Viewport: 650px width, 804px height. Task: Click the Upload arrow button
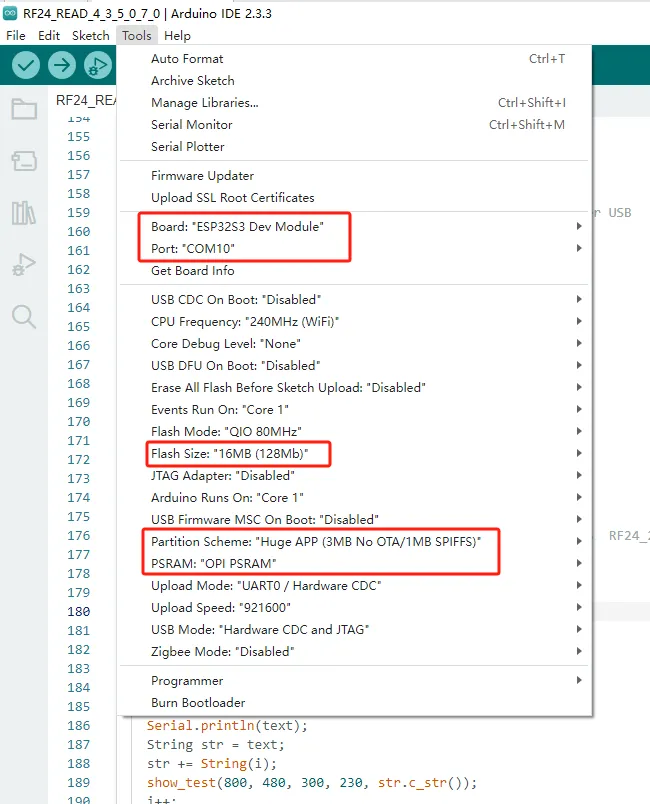pos(62,66)
